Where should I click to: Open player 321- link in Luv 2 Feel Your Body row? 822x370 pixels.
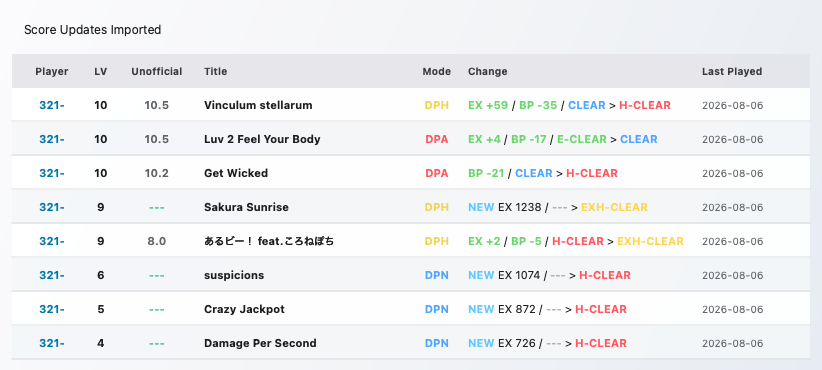pyautogui.click(x=52, y=139)
